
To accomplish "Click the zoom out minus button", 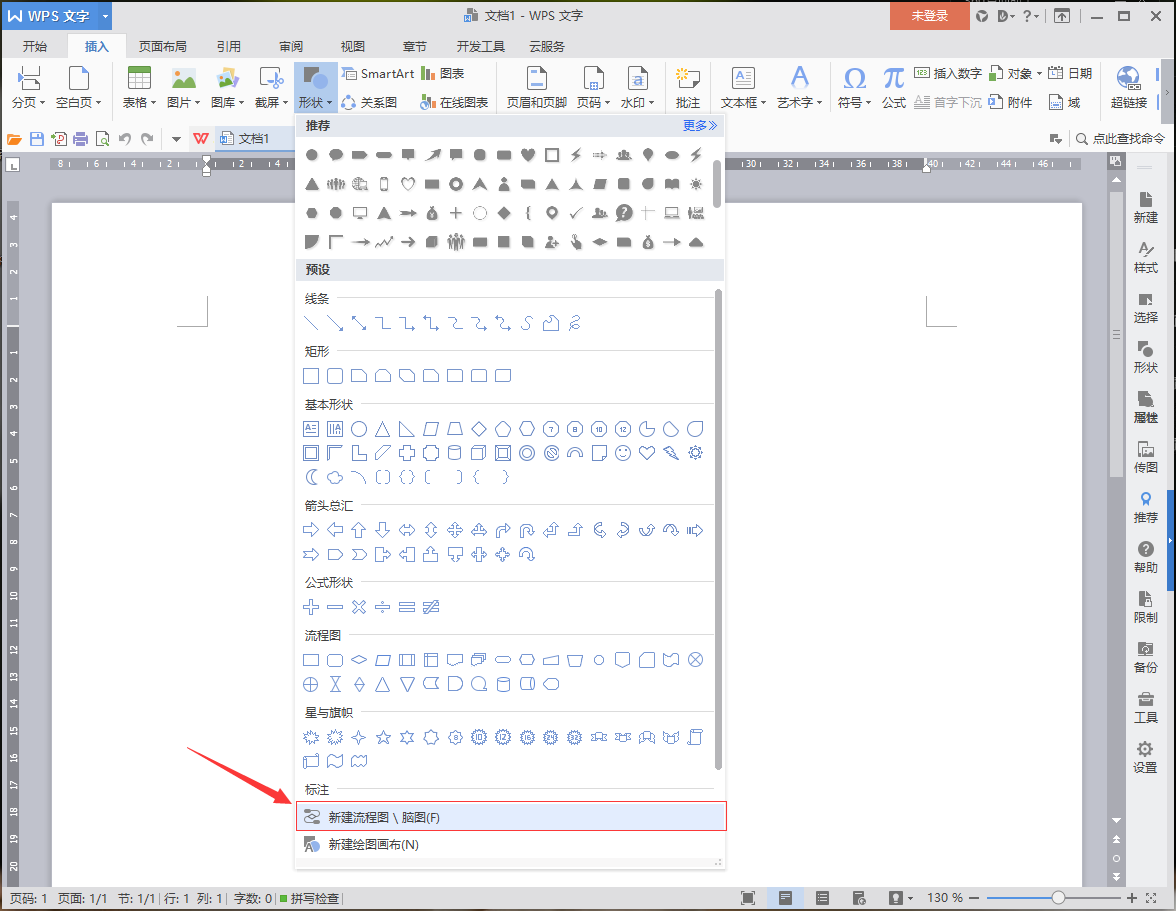I will pos(974,898).
